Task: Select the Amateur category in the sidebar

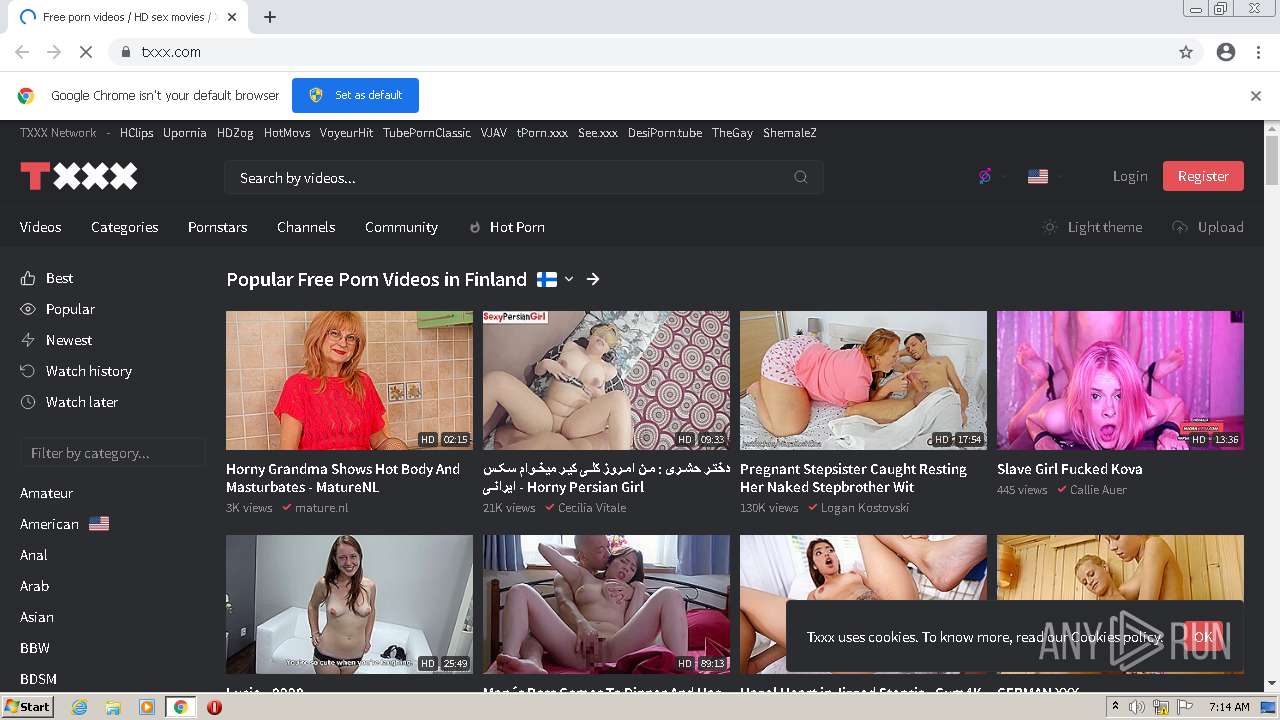Action: pyautogui.click(x=47, y=493)
